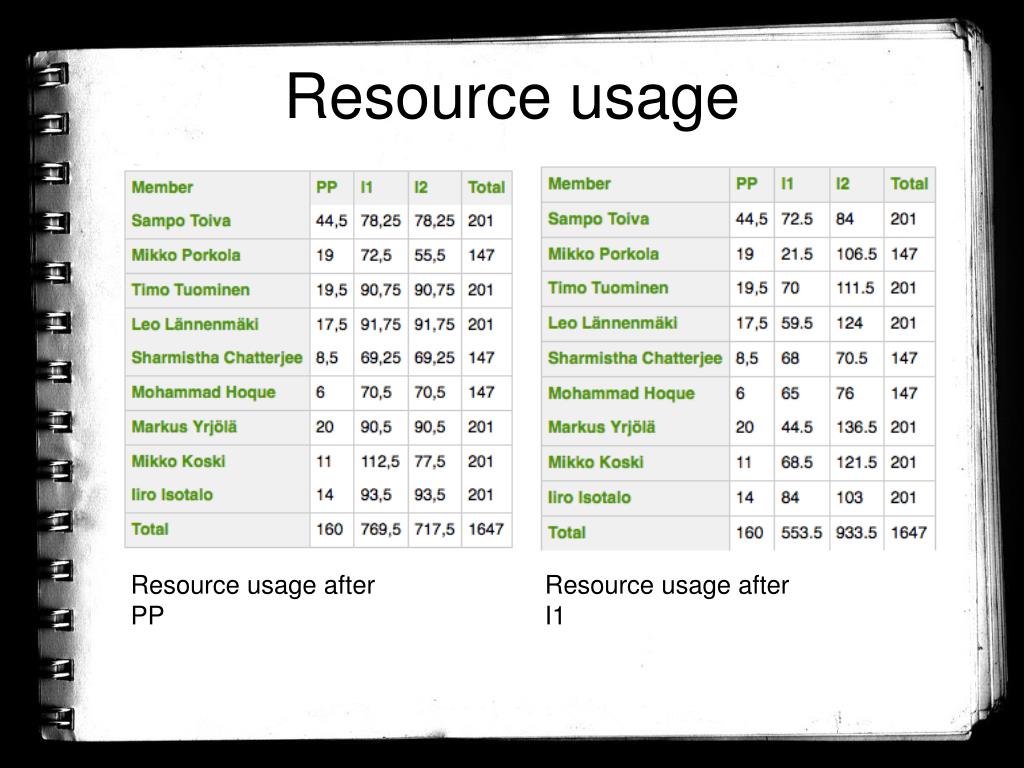Click the "76" value in Mohammad Hoque's row
The width and height of the screenshot is (1024, 768).
coord(844,394)
